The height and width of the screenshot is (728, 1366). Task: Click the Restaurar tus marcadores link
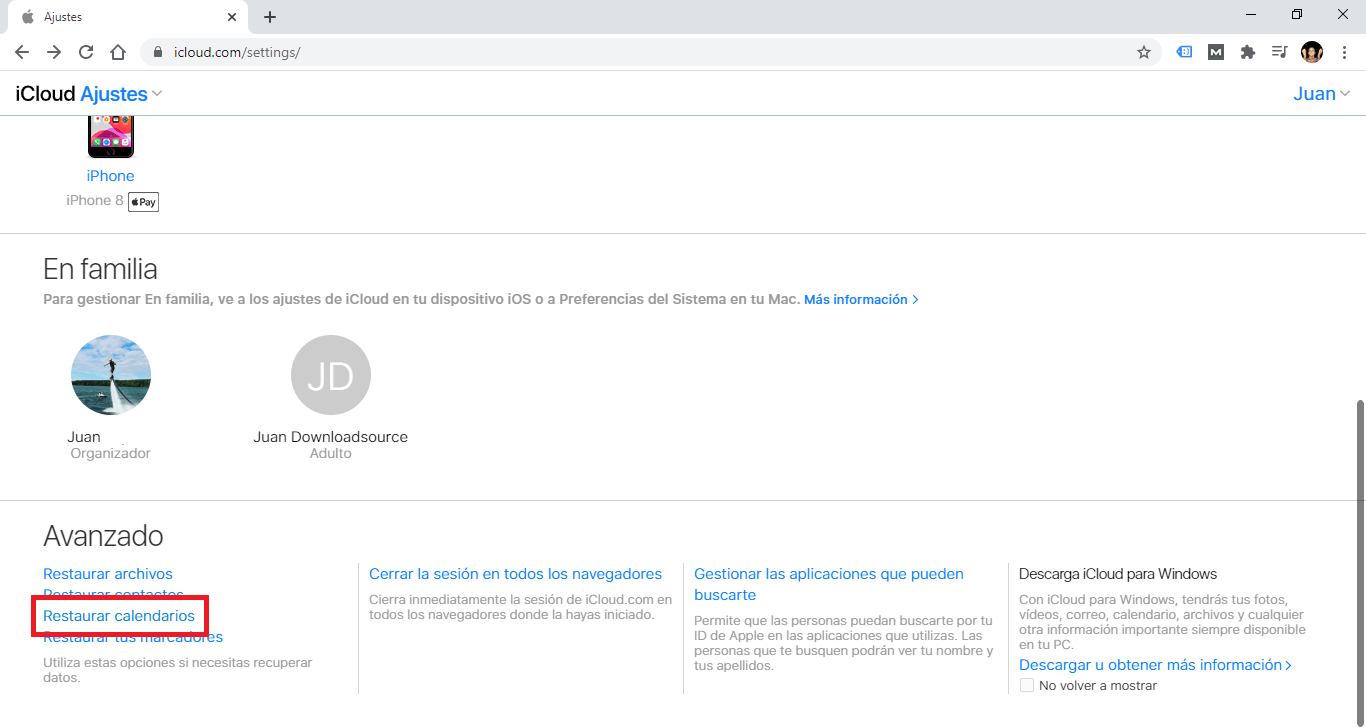(x=133, y=637)
